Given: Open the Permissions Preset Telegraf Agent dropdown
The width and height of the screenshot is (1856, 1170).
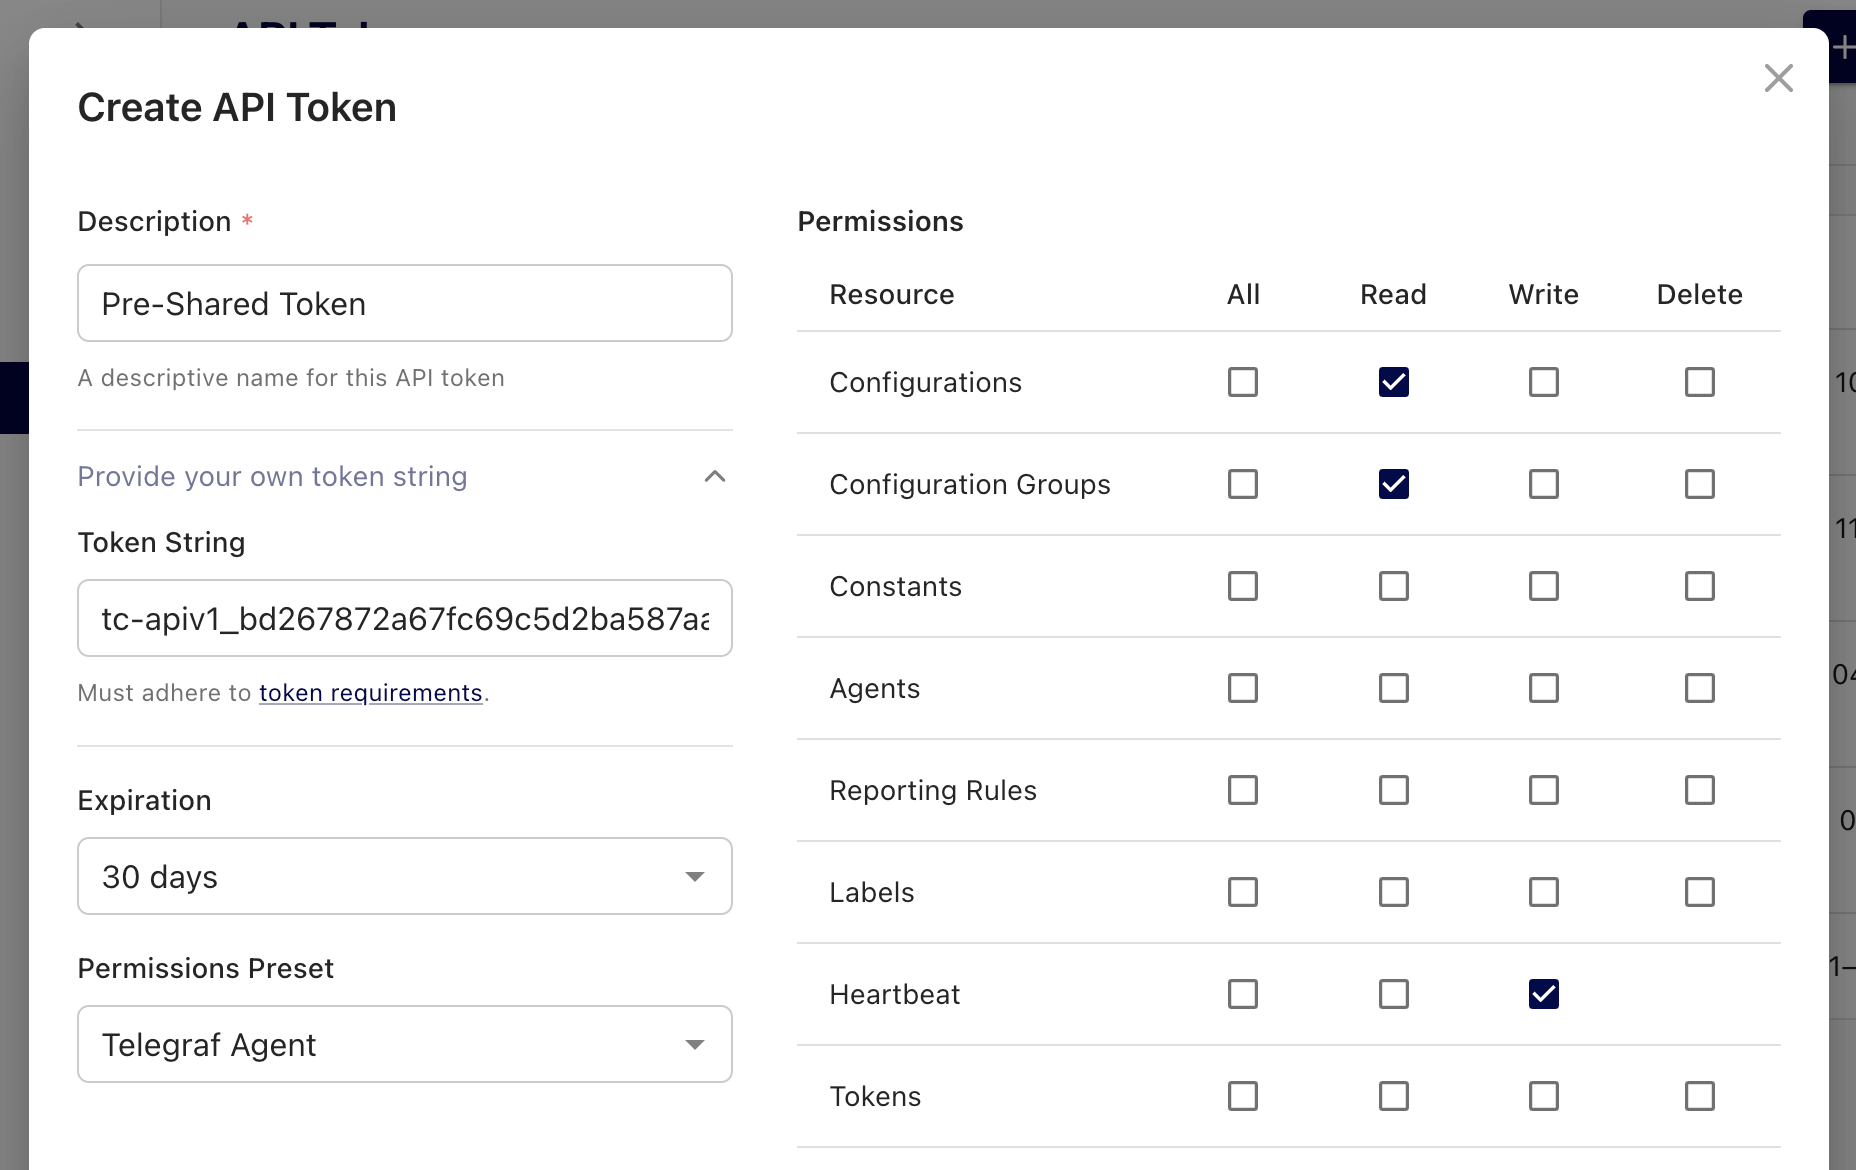Looking at the screenshot, I should 405,1044.
